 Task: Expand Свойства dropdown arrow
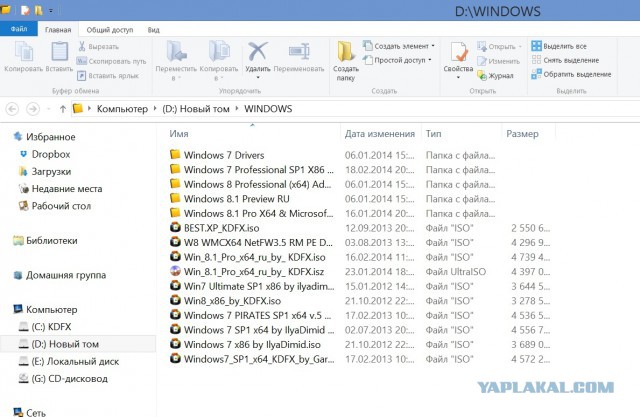458,78
